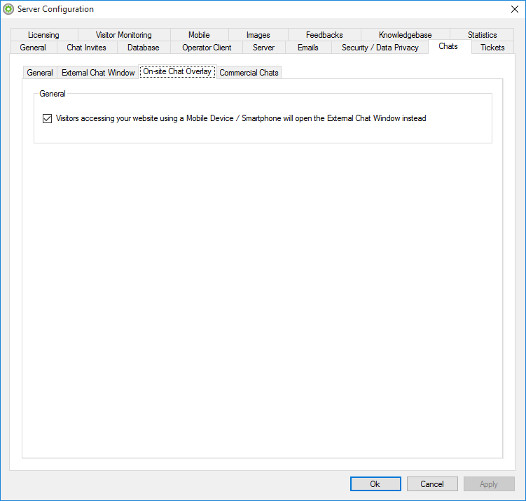Select the Images tab
Image resolution: width=526 pixels, height=501 pixels.
click(x=258, y=35)
